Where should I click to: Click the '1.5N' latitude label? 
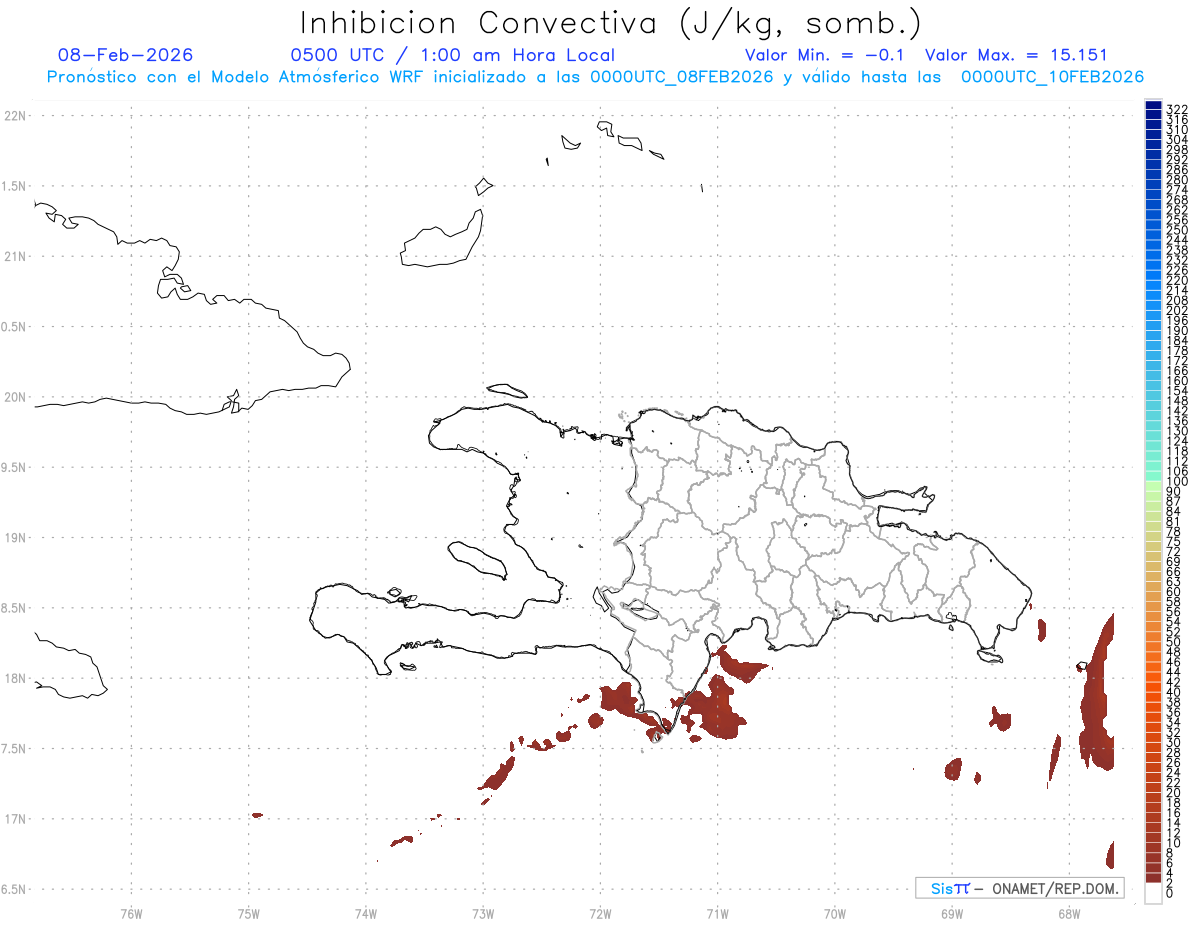pos(15,186)
